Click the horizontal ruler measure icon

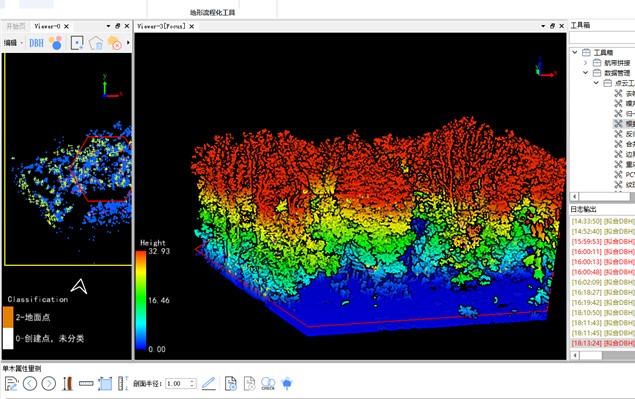click(86, 383)
